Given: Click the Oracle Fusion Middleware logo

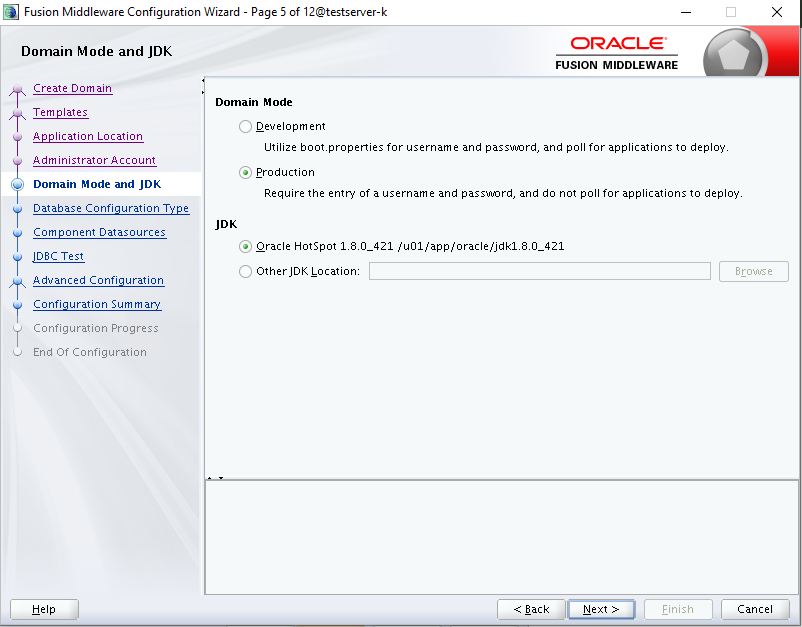Looking at the screenshot, I should [x=617, y=53].
